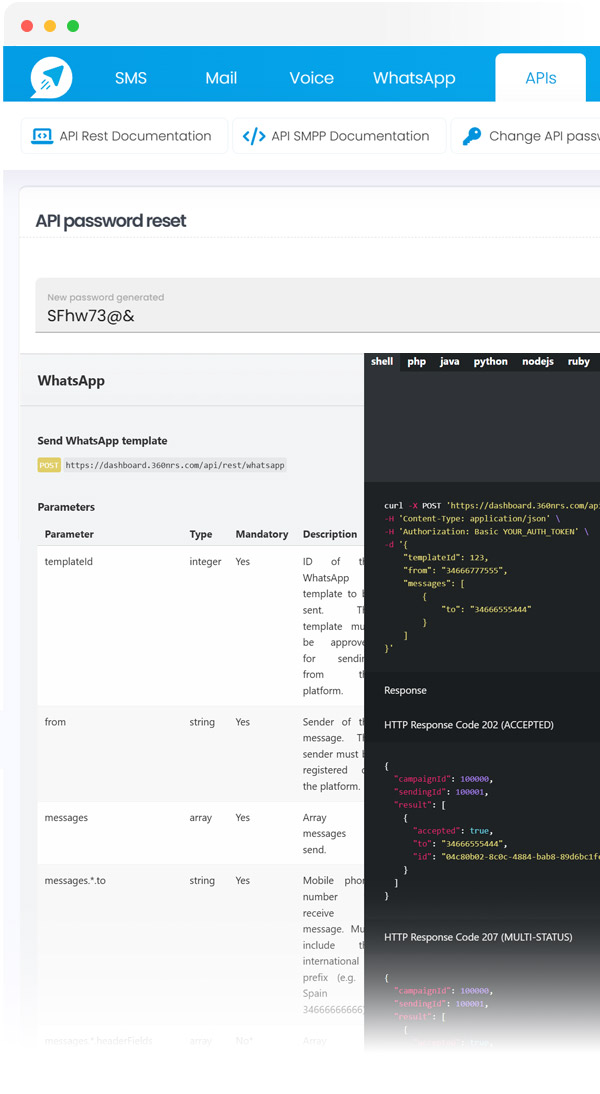Select the 'Send WhatsApp template' heading
The width and height of the screenshot is (600, 1094).
click(x=103, y=441)
